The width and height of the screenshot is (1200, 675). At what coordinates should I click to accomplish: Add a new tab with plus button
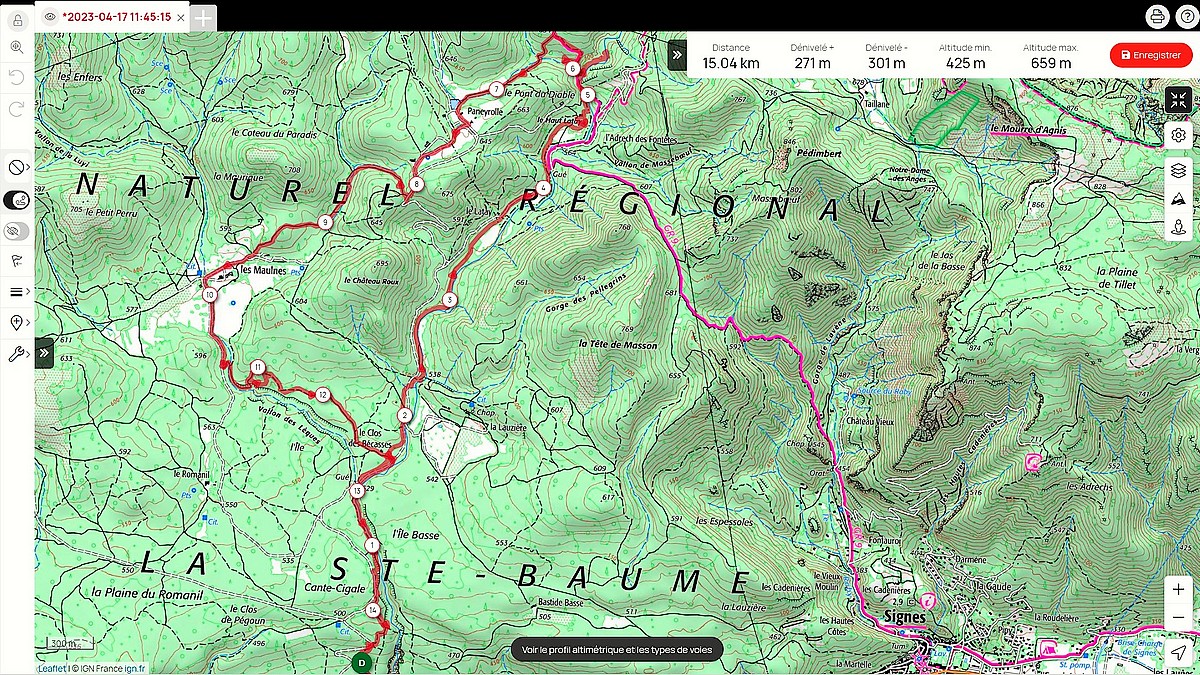tap(202, 17)
